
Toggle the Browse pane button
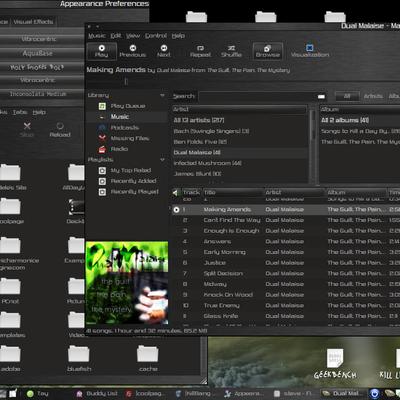coord(268,51)
